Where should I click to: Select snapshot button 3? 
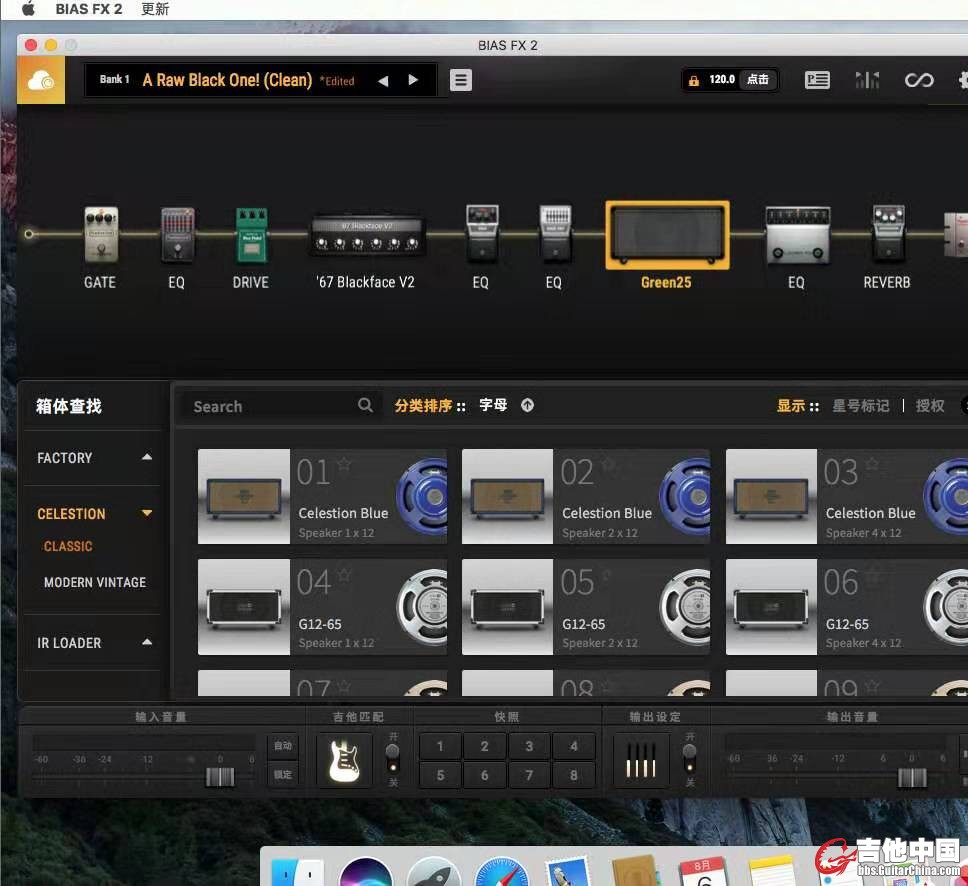(529, 746)
